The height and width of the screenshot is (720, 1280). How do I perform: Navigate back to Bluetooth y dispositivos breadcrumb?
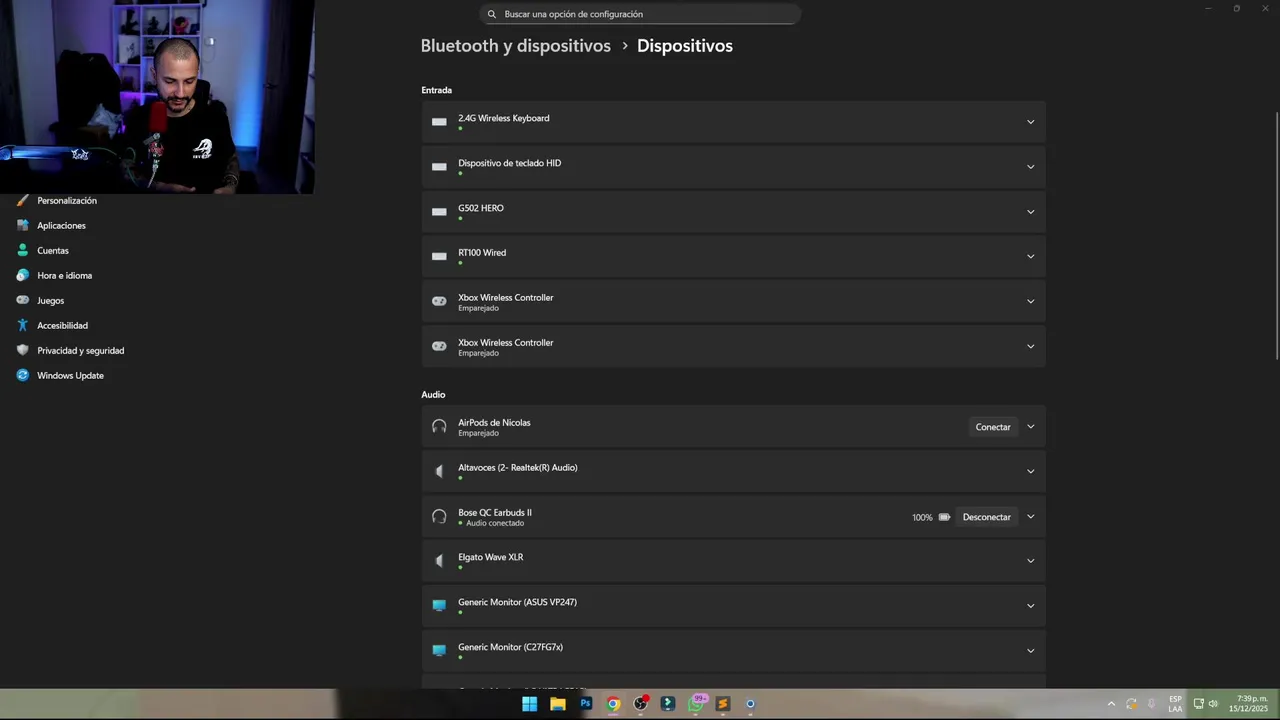515,46
